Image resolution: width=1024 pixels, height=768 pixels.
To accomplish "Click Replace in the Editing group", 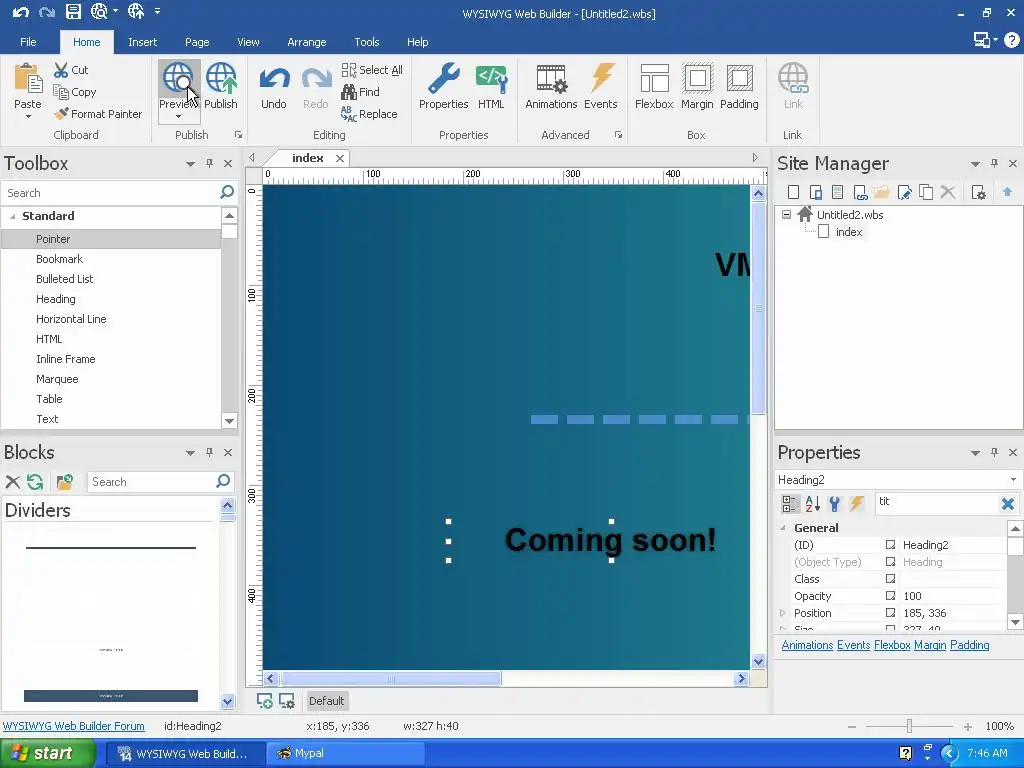I will [369, 114].
